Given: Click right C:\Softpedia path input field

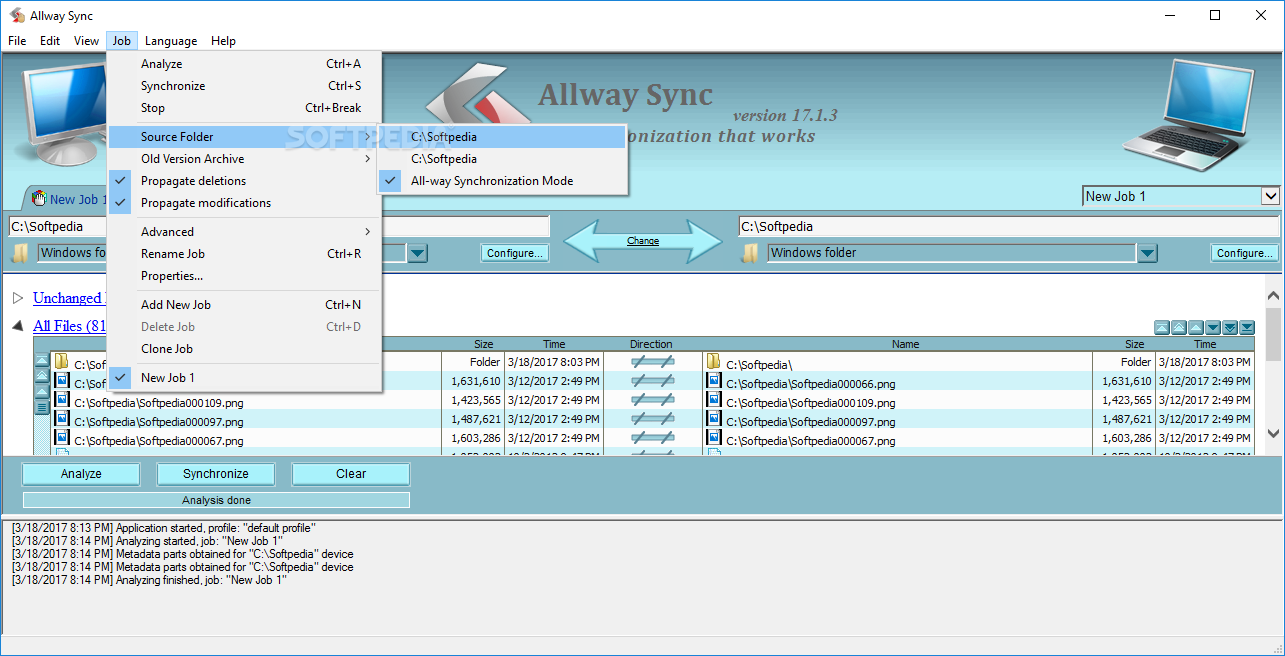Looking at the screenshot, I should [x=1009, y=226].
